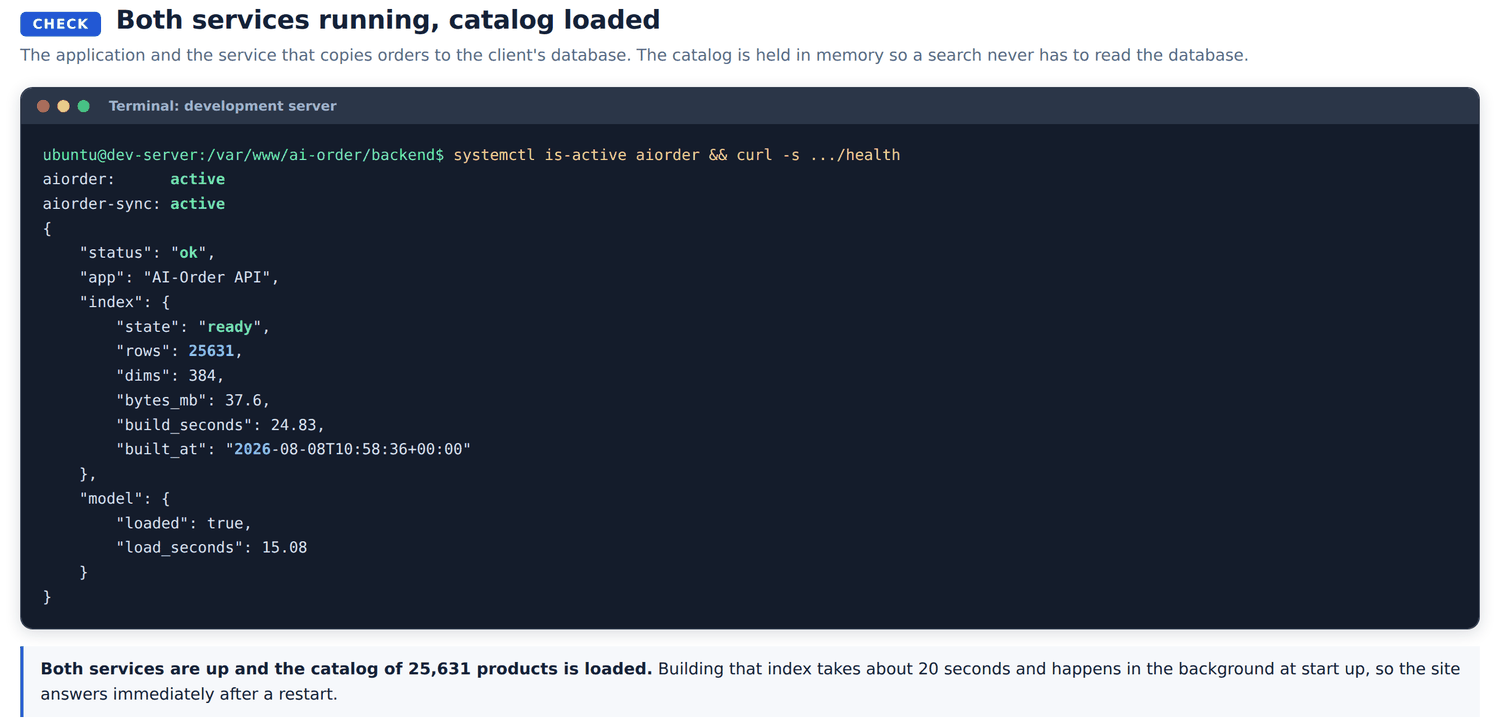Select the 'Both services running, catalog loaded' heading

(388, 20)
